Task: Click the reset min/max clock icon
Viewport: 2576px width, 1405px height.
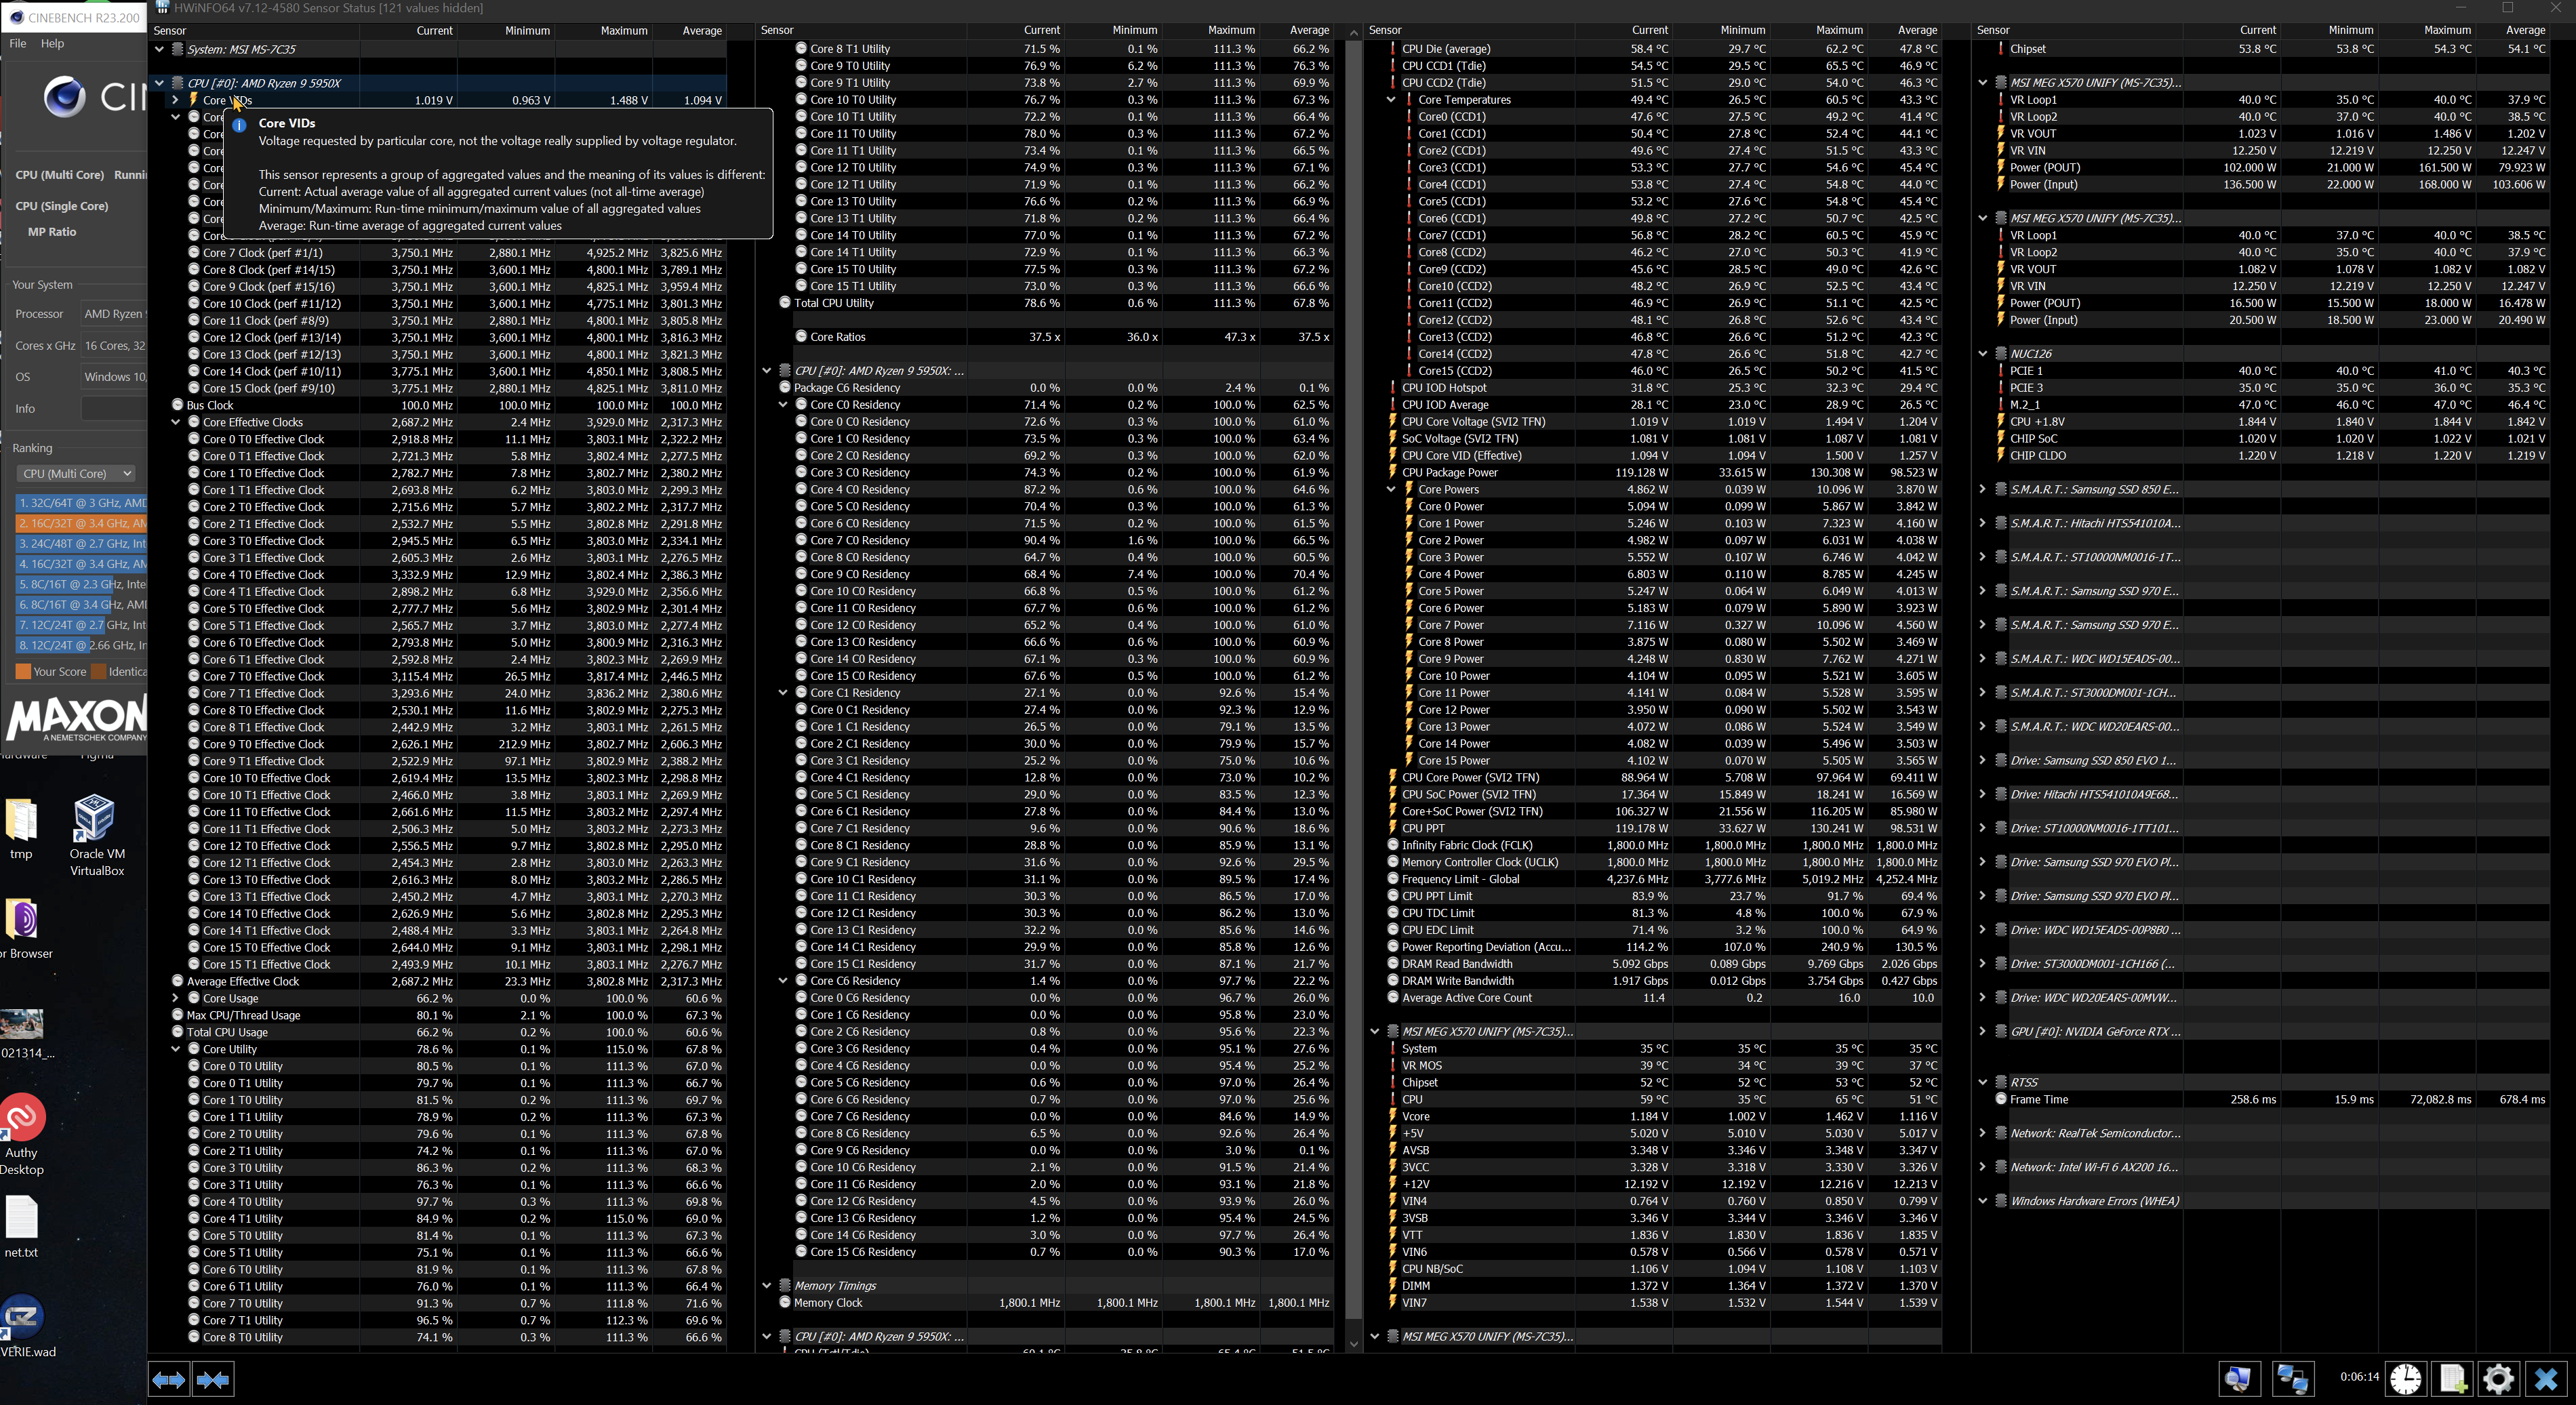Action: point(2405,1379)
